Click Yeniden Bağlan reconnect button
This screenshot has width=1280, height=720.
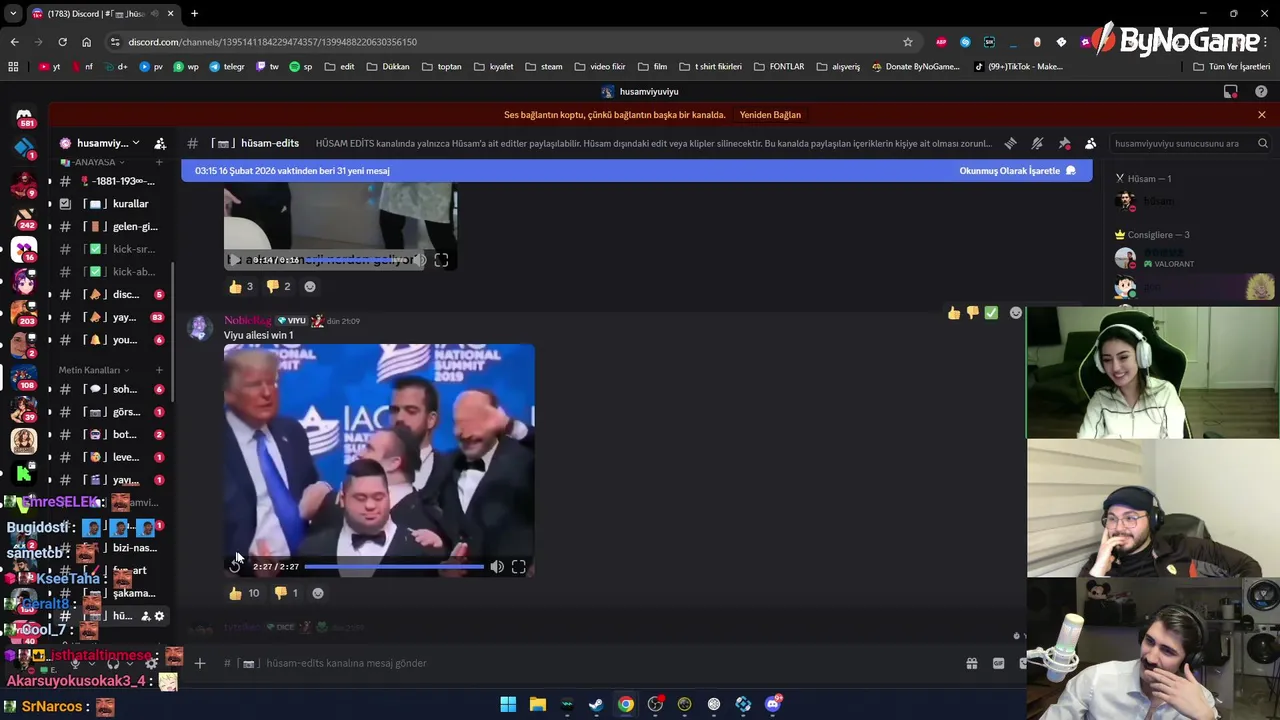click(770, 115)
